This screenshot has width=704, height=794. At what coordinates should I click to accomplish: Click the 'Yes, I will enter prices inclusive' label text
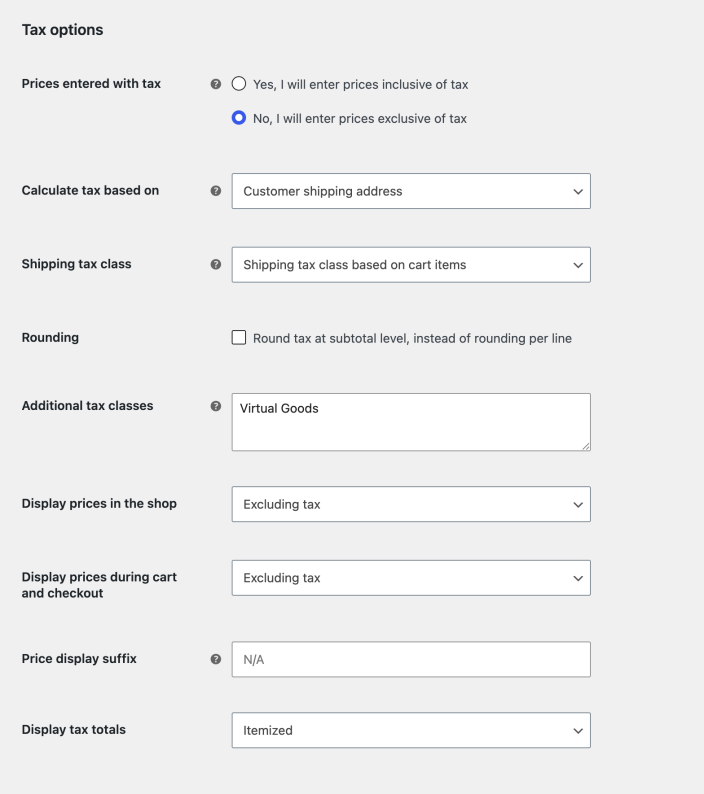(361, 85)
